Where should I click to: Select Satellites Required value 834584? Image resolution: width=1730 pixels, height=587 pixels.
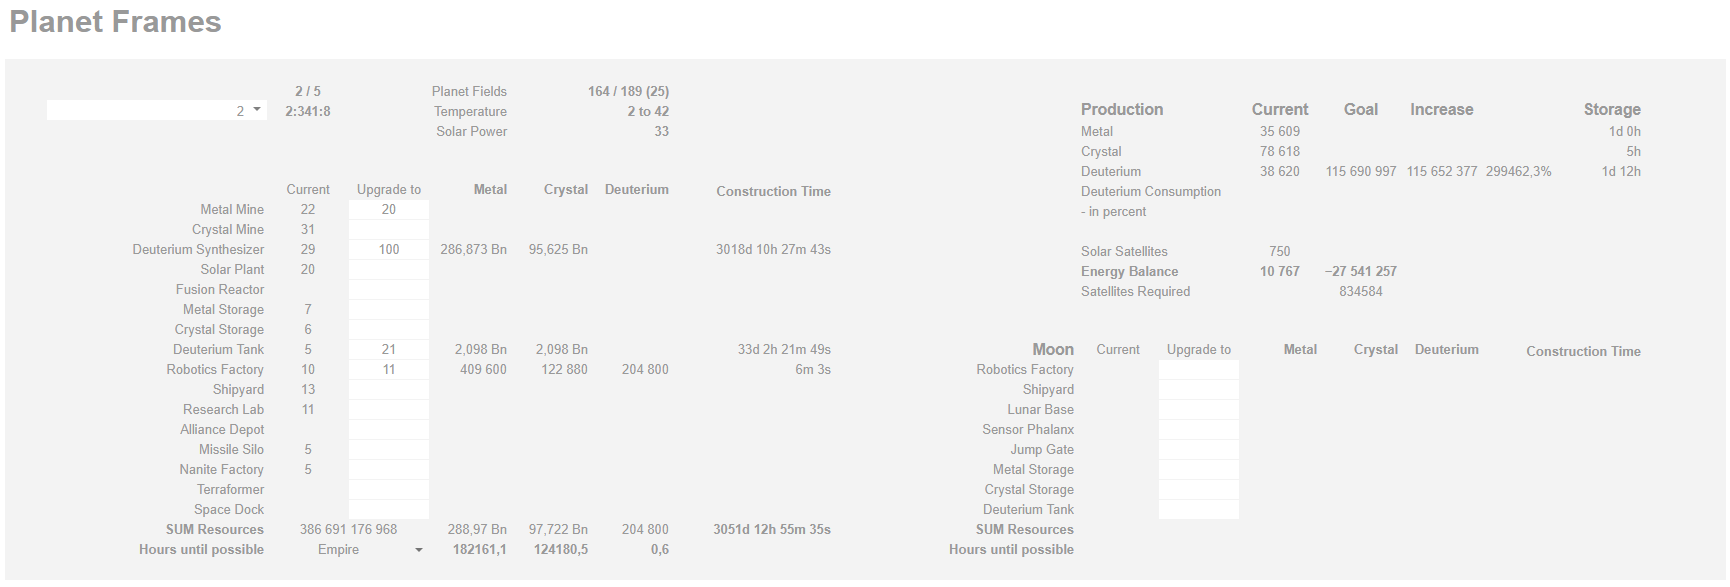tap(1361, 292)
